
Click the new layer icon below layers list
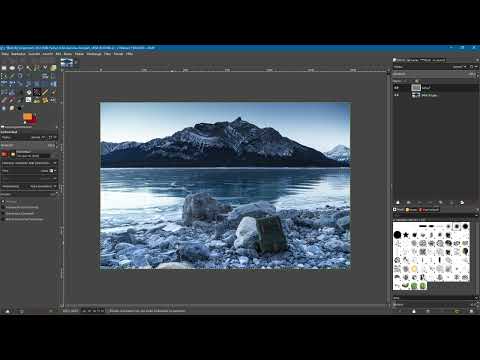point(398,202)
